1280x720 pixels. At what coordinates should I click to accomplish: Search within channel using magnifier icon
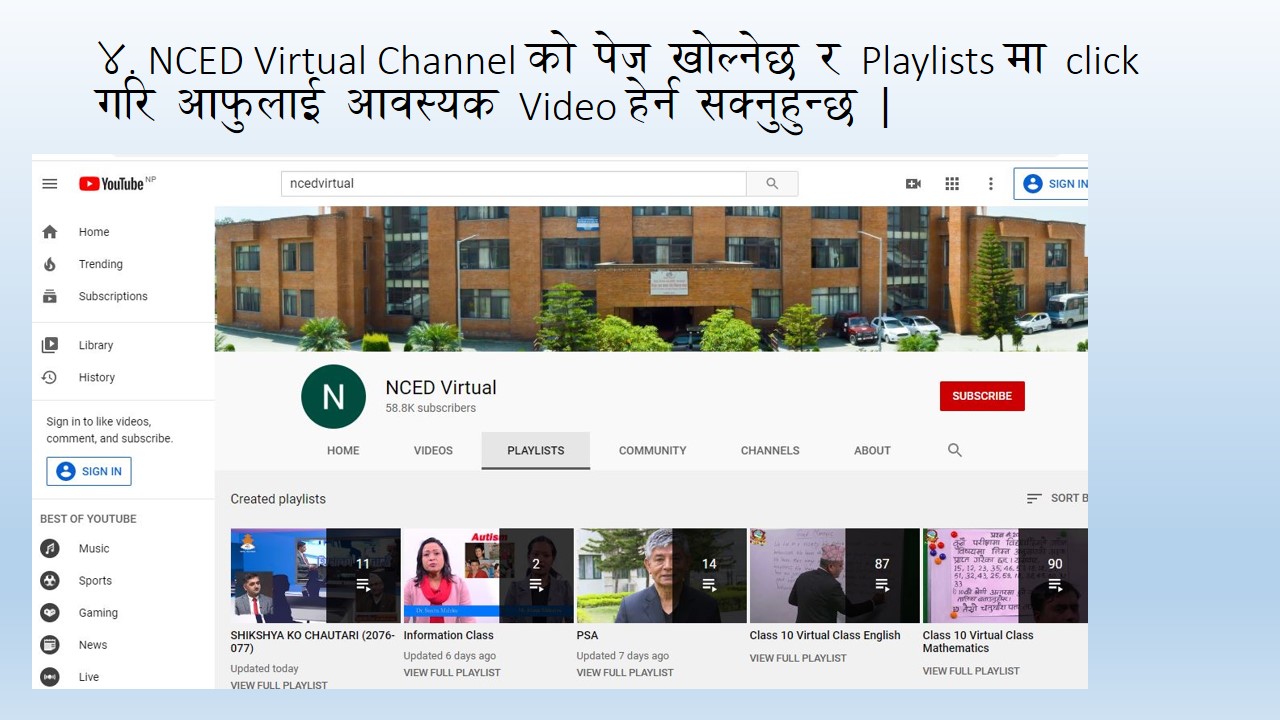coord(955,451)
